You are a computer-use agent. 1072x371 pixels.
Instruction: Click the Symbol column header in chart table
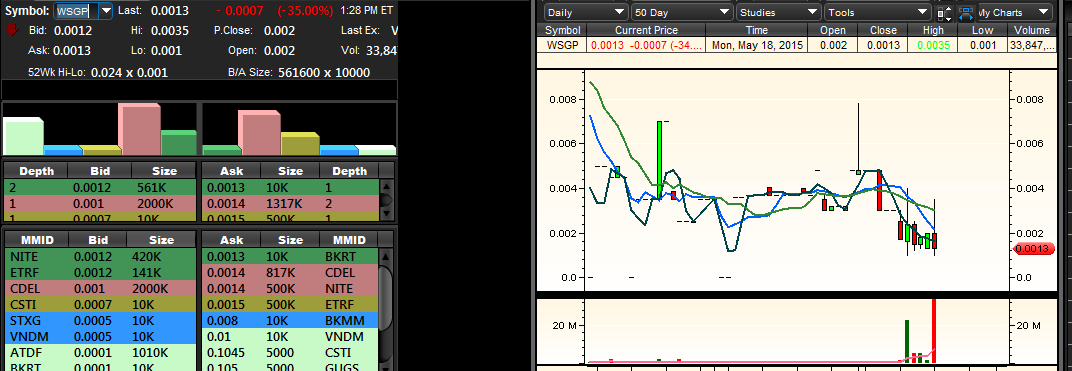coord(563,30)
